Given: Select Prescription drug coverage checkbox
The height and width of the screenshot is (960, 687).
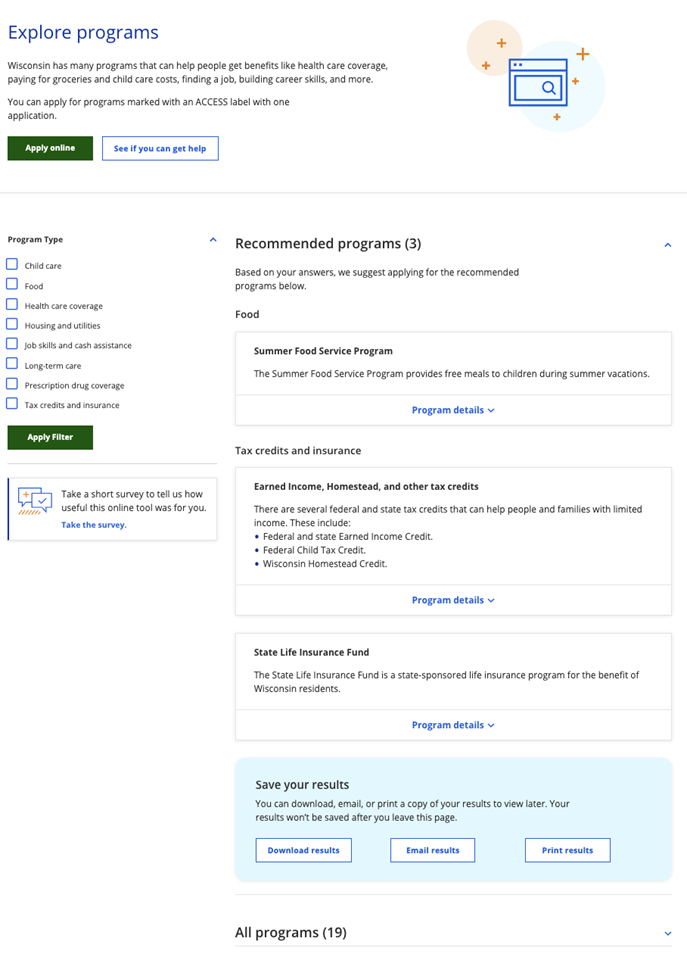Looking at the screenshot, I should 12,385.
